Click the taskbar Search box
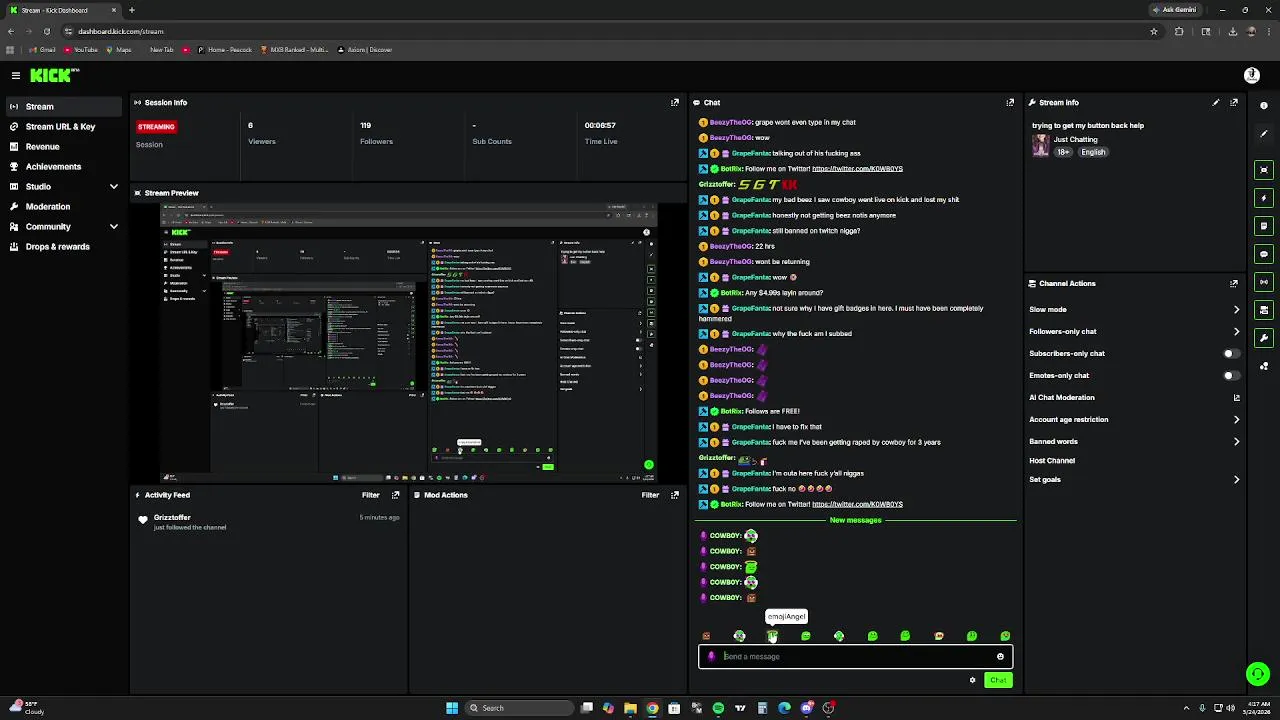 [520, 708]
